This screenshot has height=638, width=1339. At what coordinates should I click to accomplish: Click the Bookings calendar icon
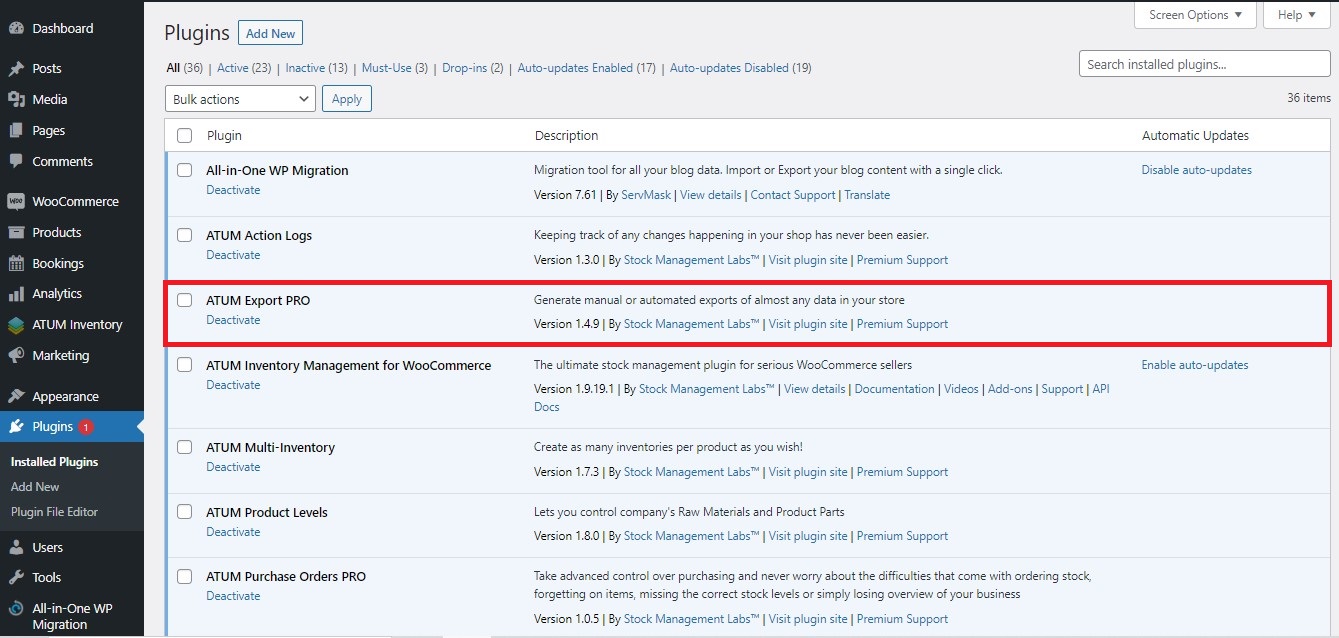click(x=16, y=263)
